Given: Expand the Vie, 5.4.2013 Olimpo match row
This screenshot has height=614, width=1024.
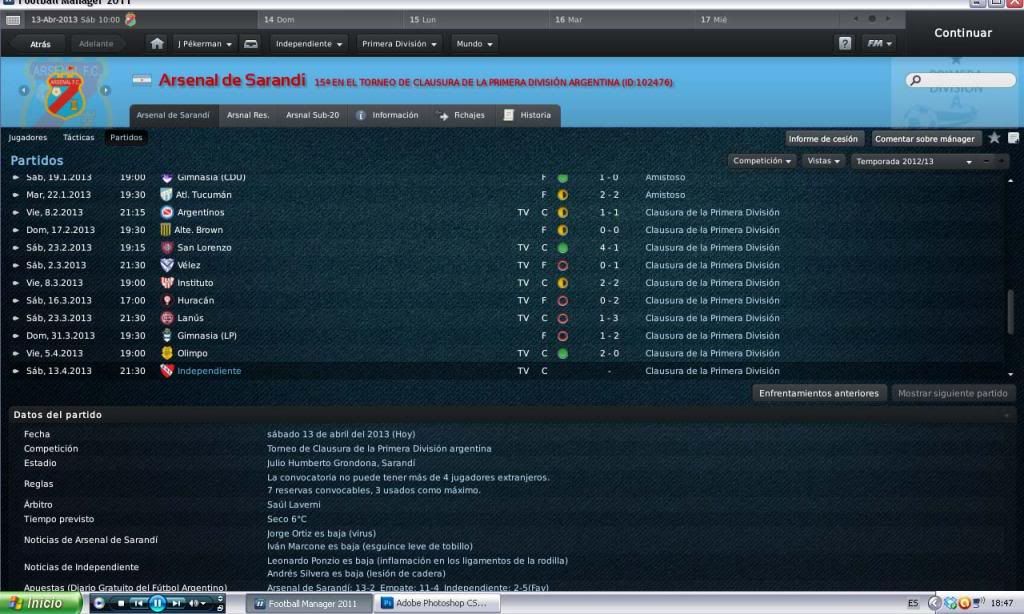Looking at the screenshot, I should click(x=16, y=353).
